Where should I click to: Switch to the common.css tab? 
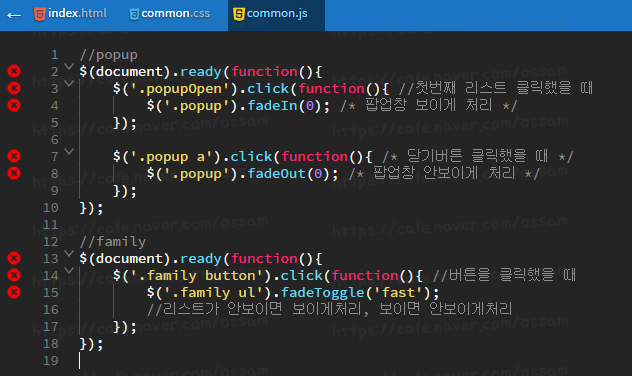pyautogui.click(x=170, y=14)
